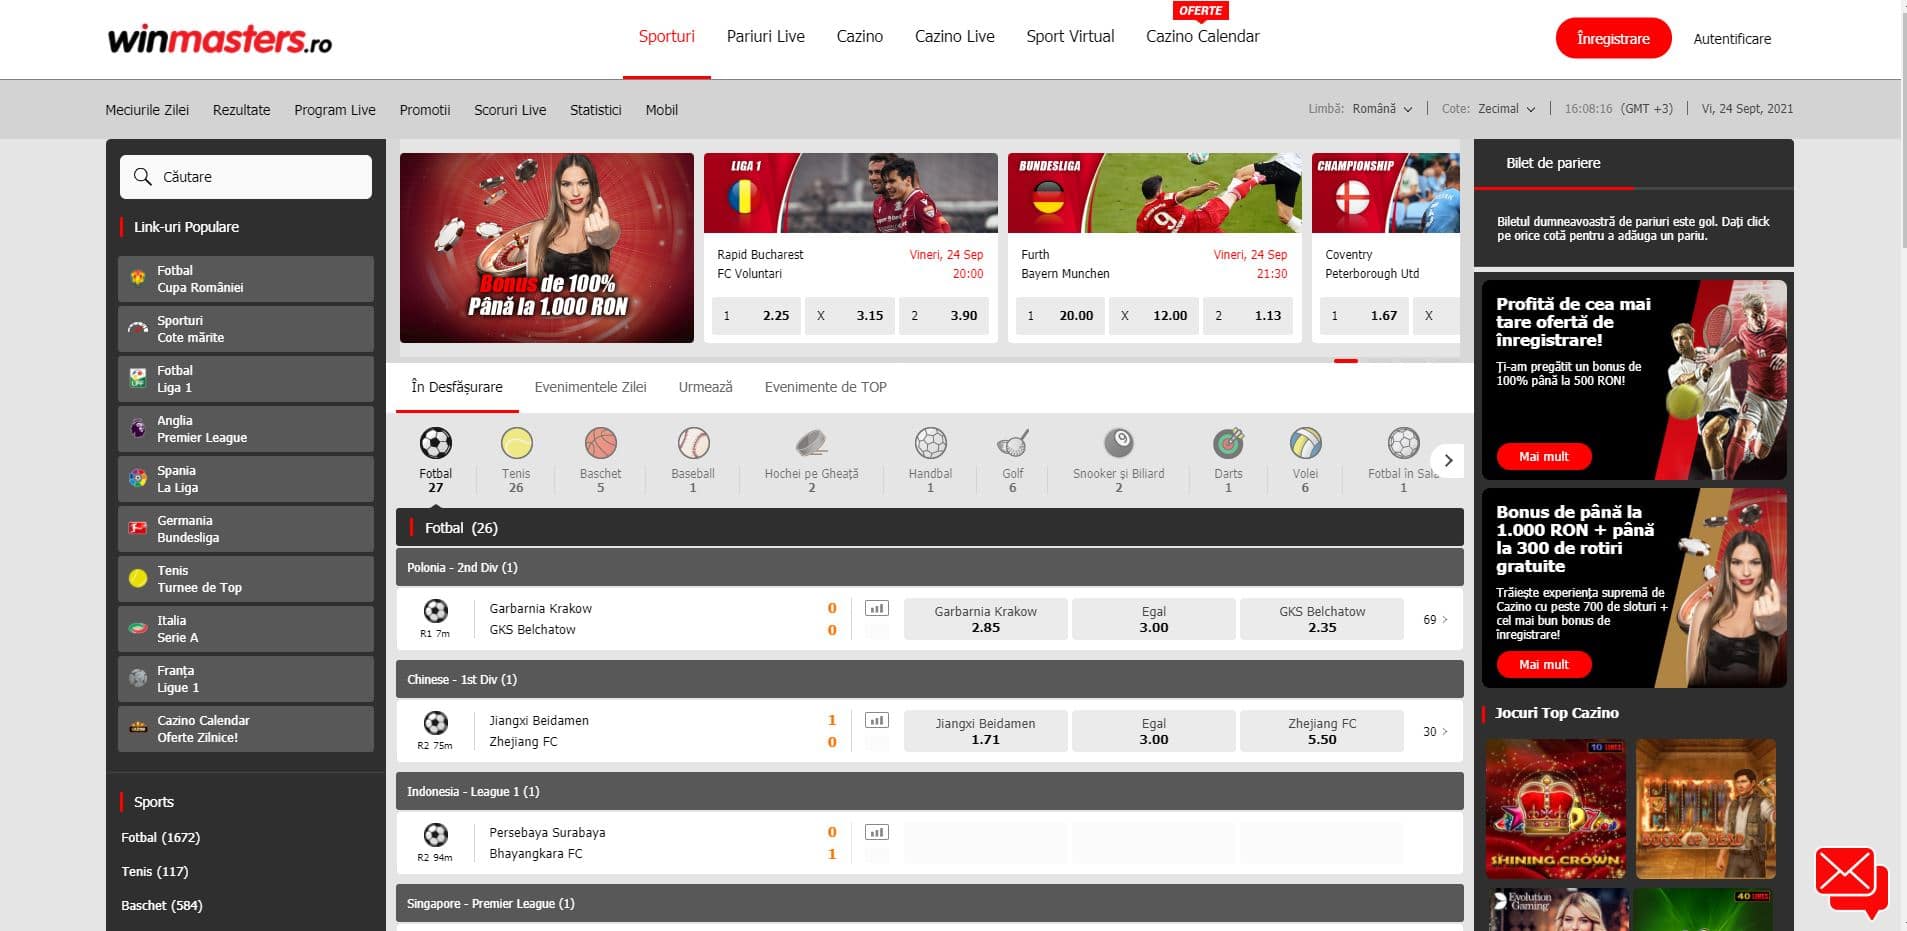Bet on Zhejiang FC at 5.50
The image size is (1907, 931).
coord(1321,731)
